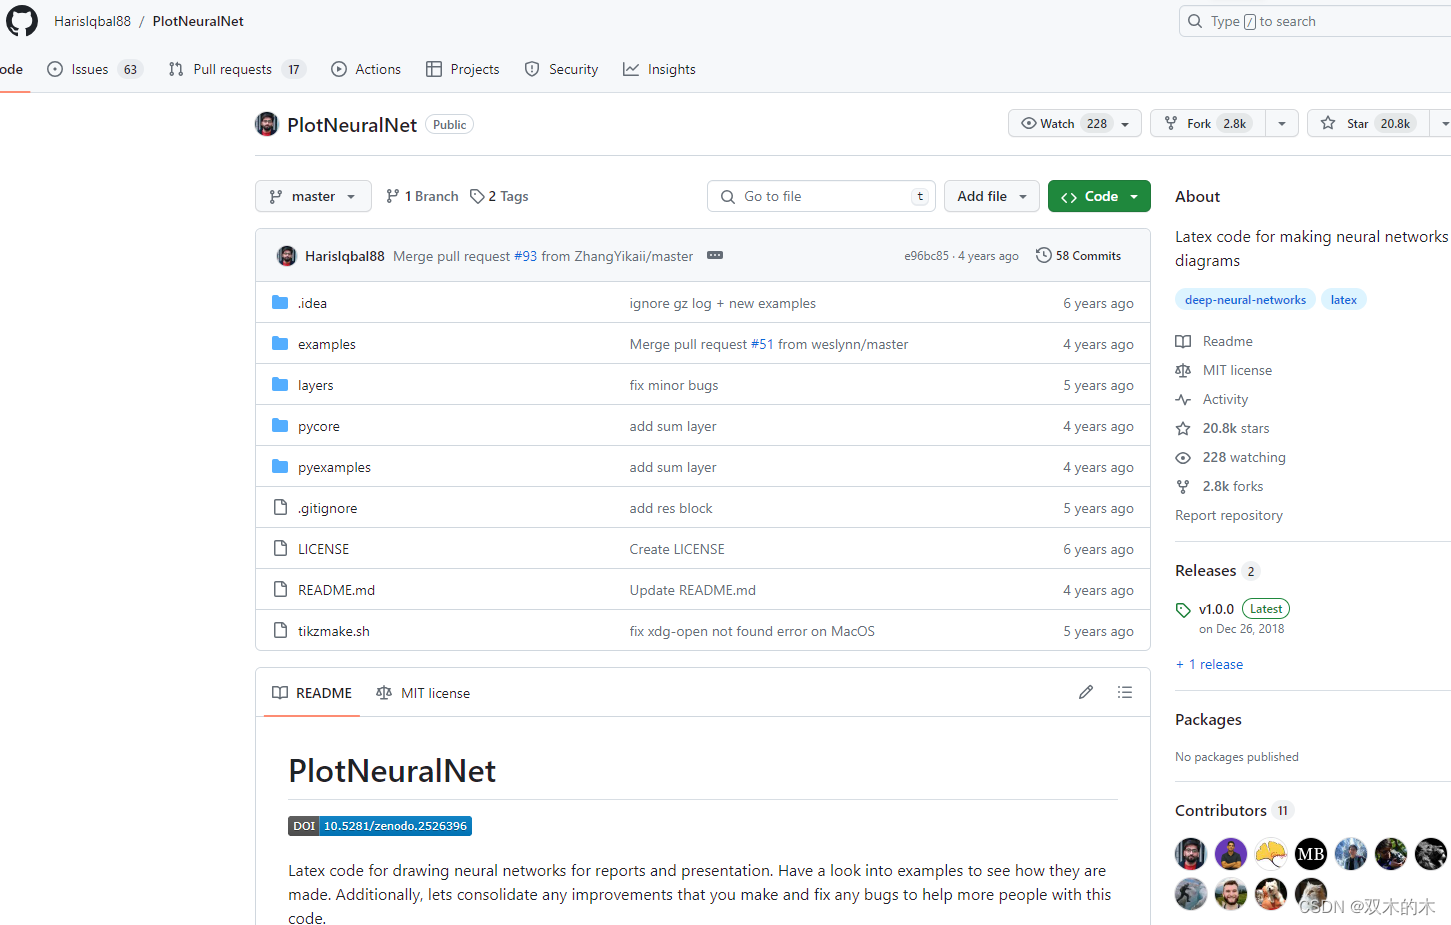Open the .idea folder icon
Viewport: 1451px width, 925px height.
tap(280, 302)
